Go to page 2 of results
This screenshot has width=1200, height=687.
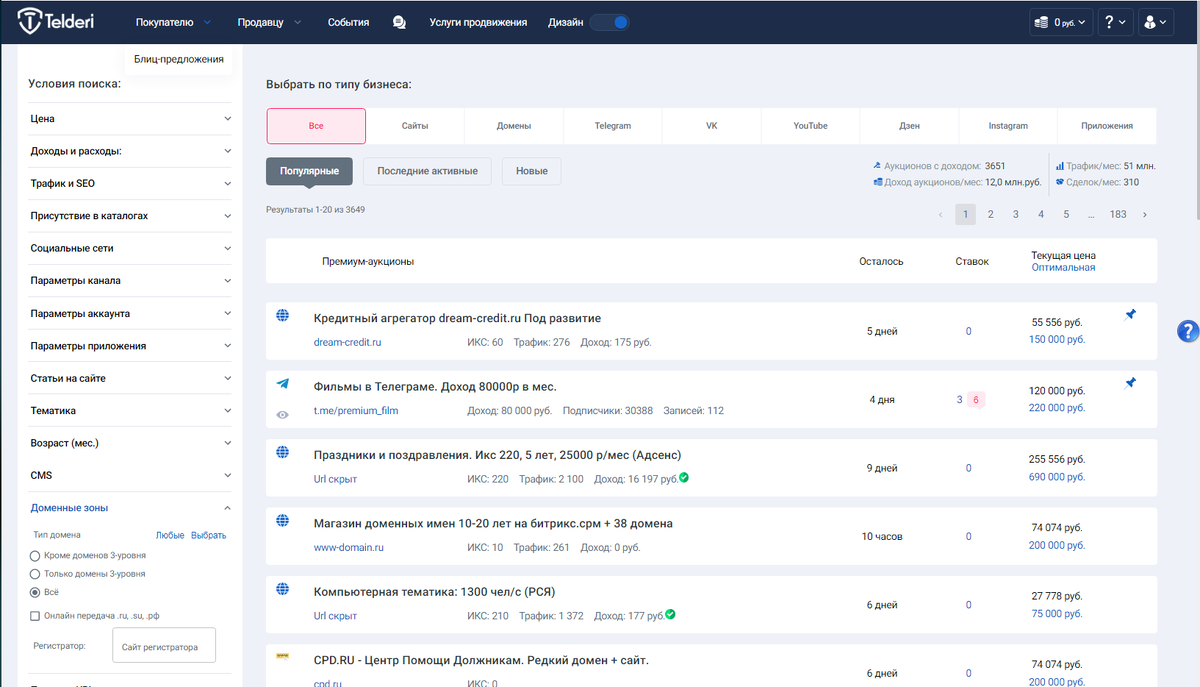tap(990, 214)
